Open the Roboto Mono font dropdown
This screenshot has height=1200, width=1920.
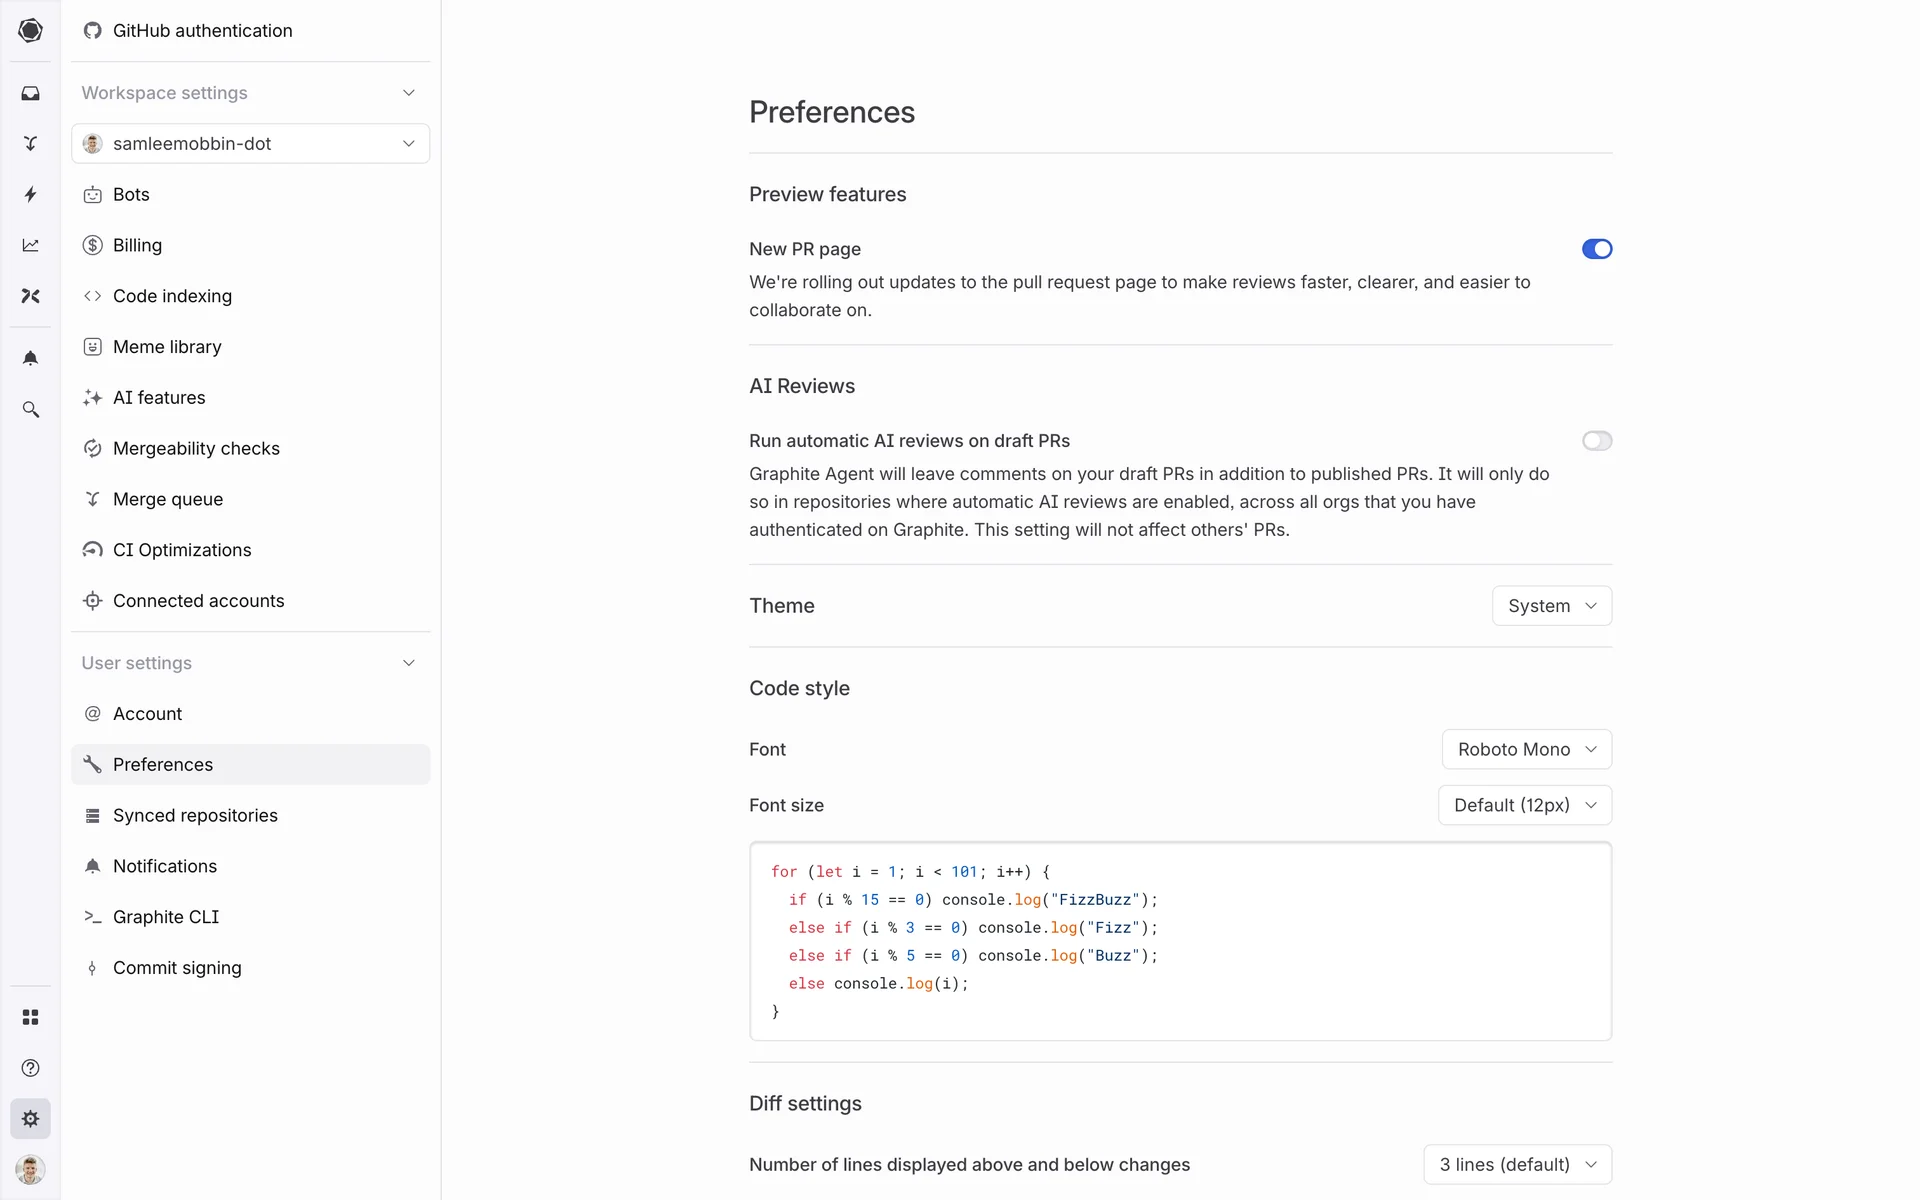pos(1526,749)
